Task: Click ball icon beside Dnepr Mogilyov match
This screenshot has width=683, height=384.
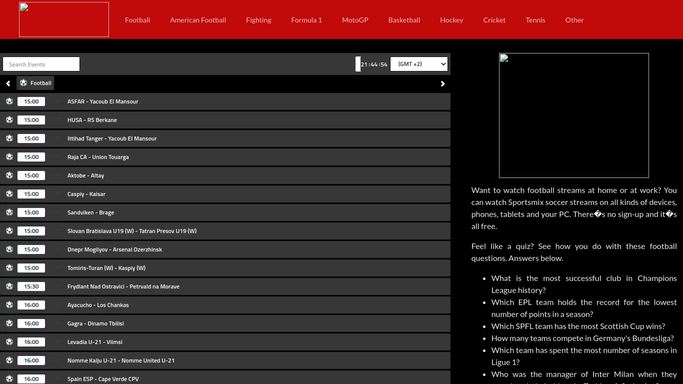Action: 10,249
